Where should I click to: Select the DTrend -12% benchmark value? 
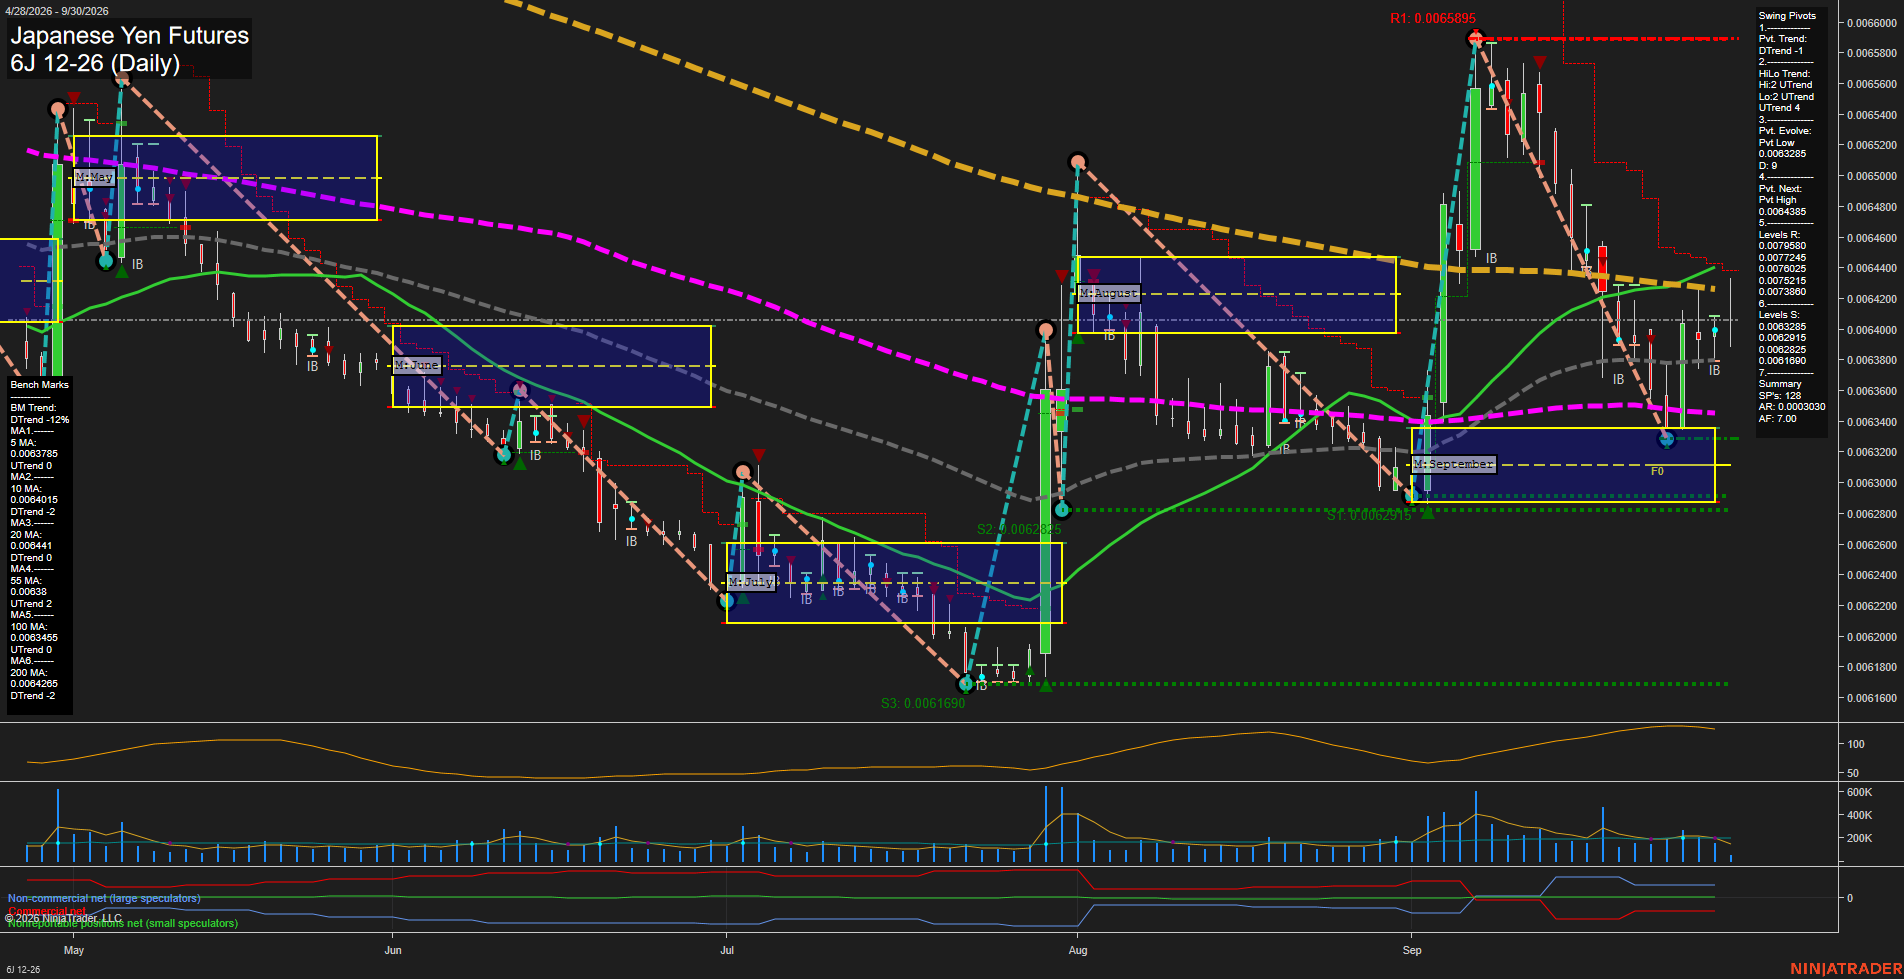click(x=40, y=420)
